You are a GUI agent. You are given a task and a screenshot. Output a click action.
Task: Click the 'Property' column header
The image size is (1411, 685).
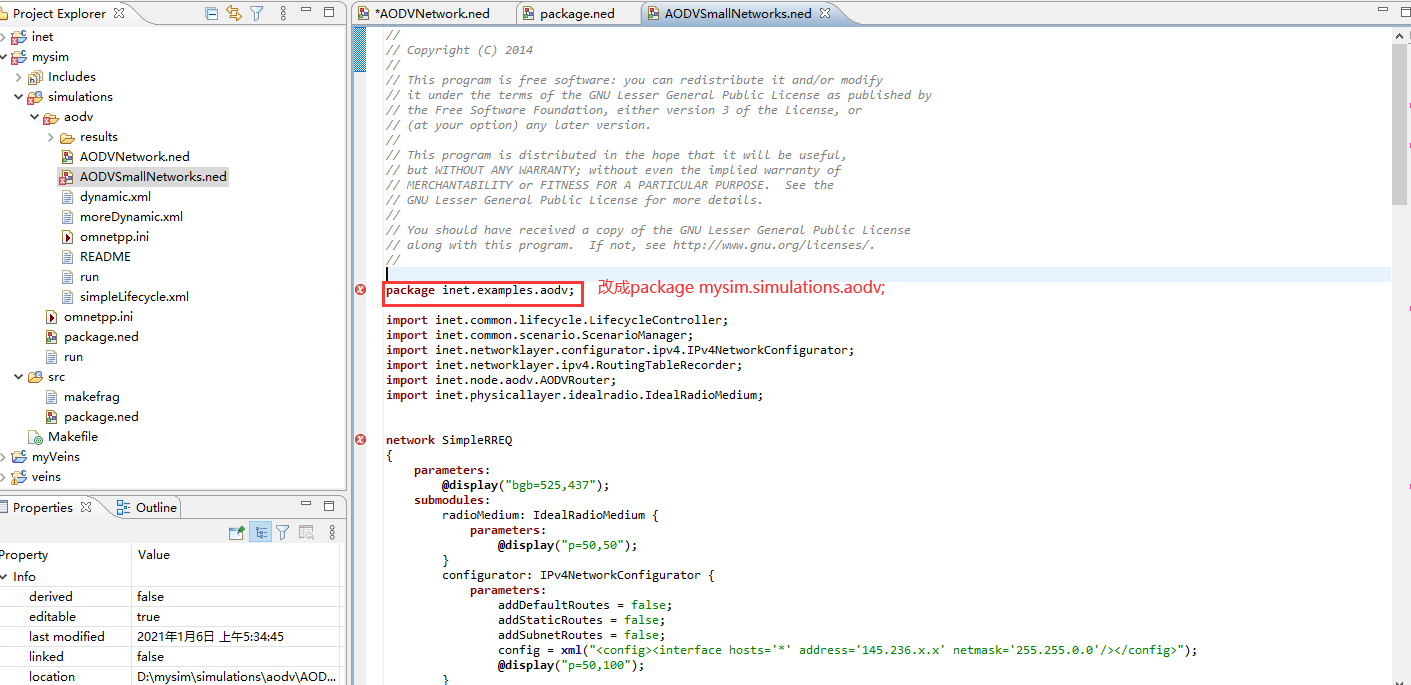pyautogui.click(x=24, y=555)
